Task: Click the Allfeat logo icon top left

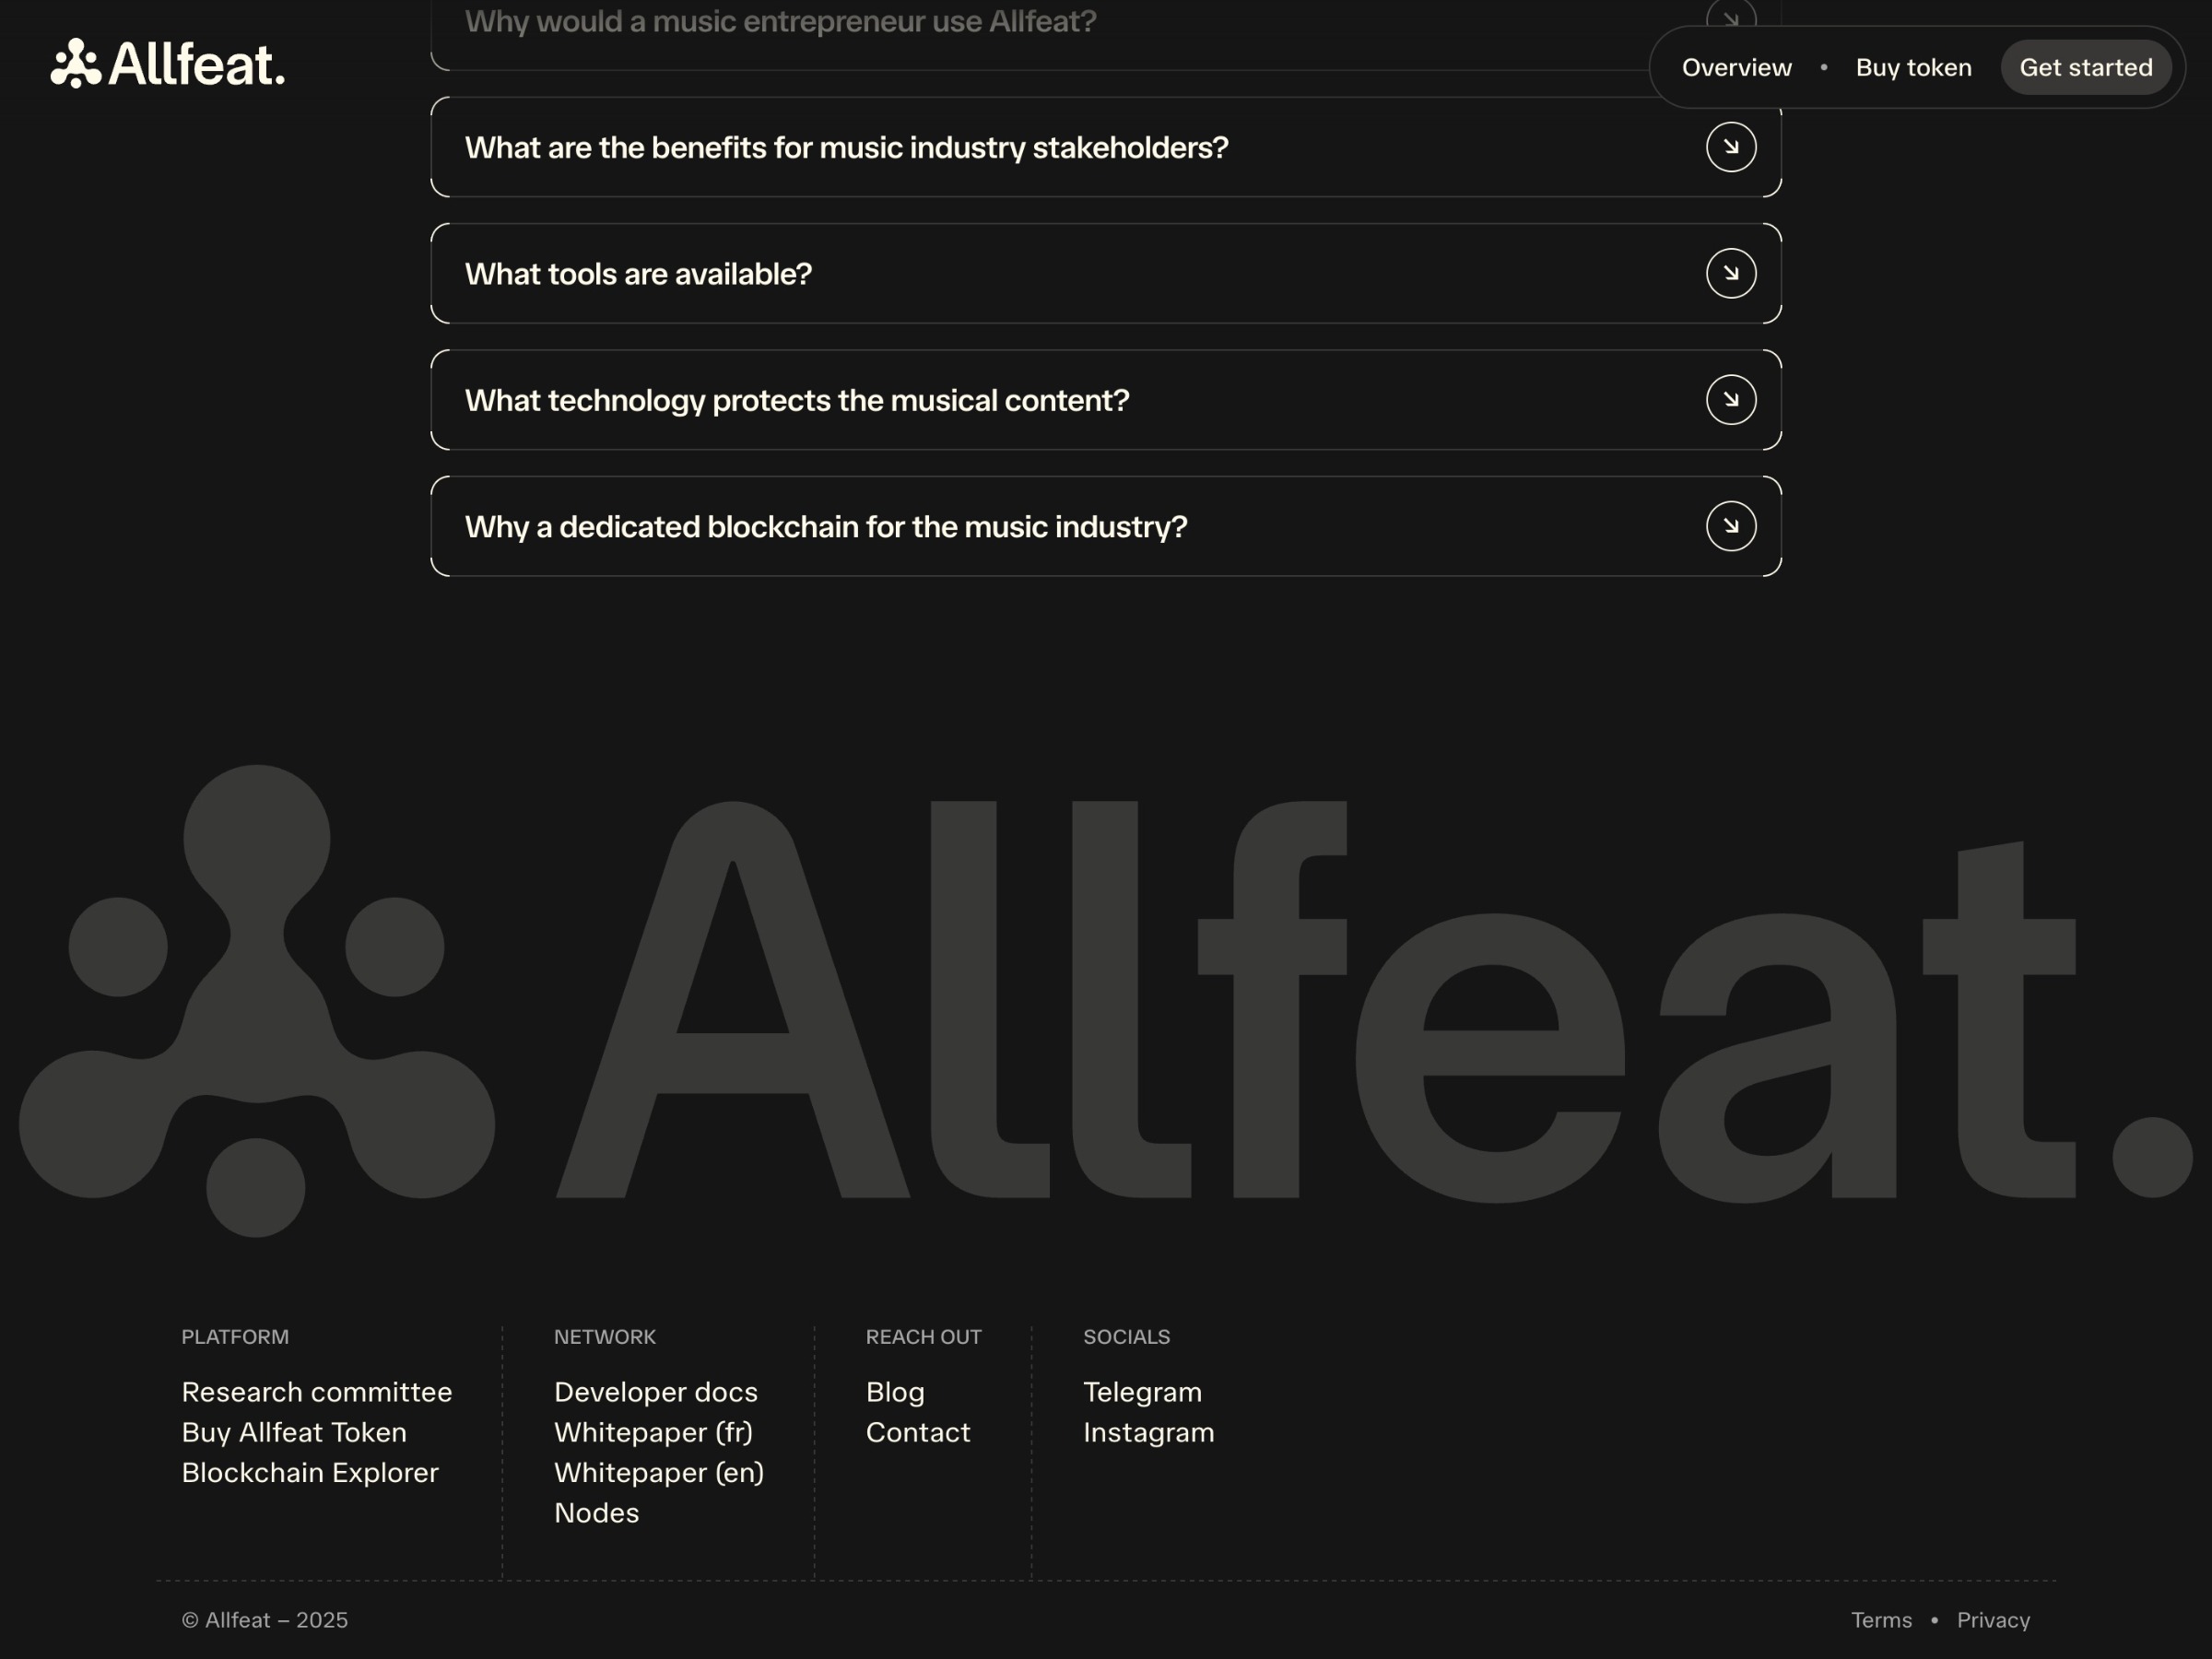Action: (77, 64)
